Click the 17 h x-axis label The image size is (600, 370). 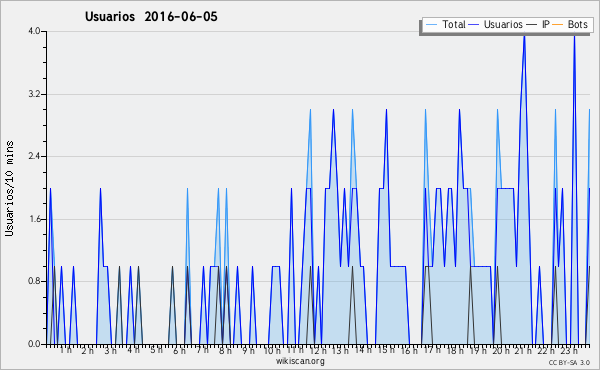[x=432, y=350]
